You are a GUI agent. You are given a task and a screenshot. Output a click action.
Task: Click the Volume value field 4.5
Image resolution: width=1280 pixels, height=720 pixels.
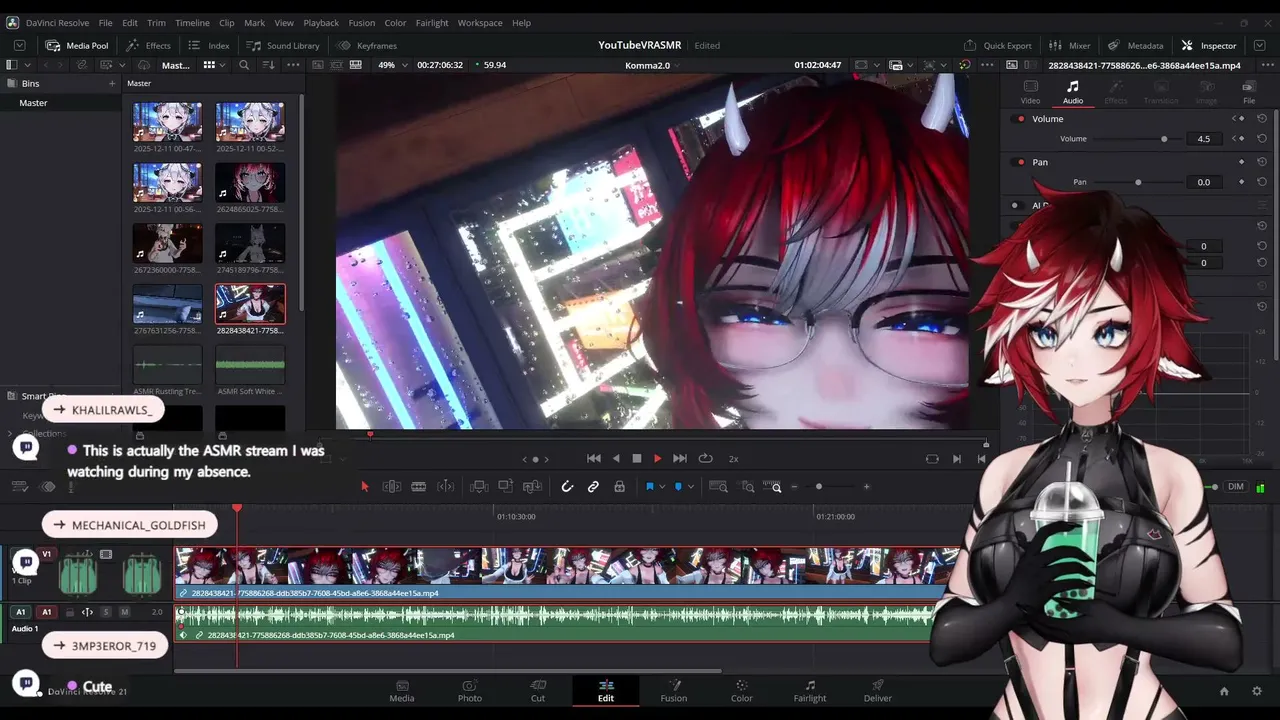point(1204,139)
